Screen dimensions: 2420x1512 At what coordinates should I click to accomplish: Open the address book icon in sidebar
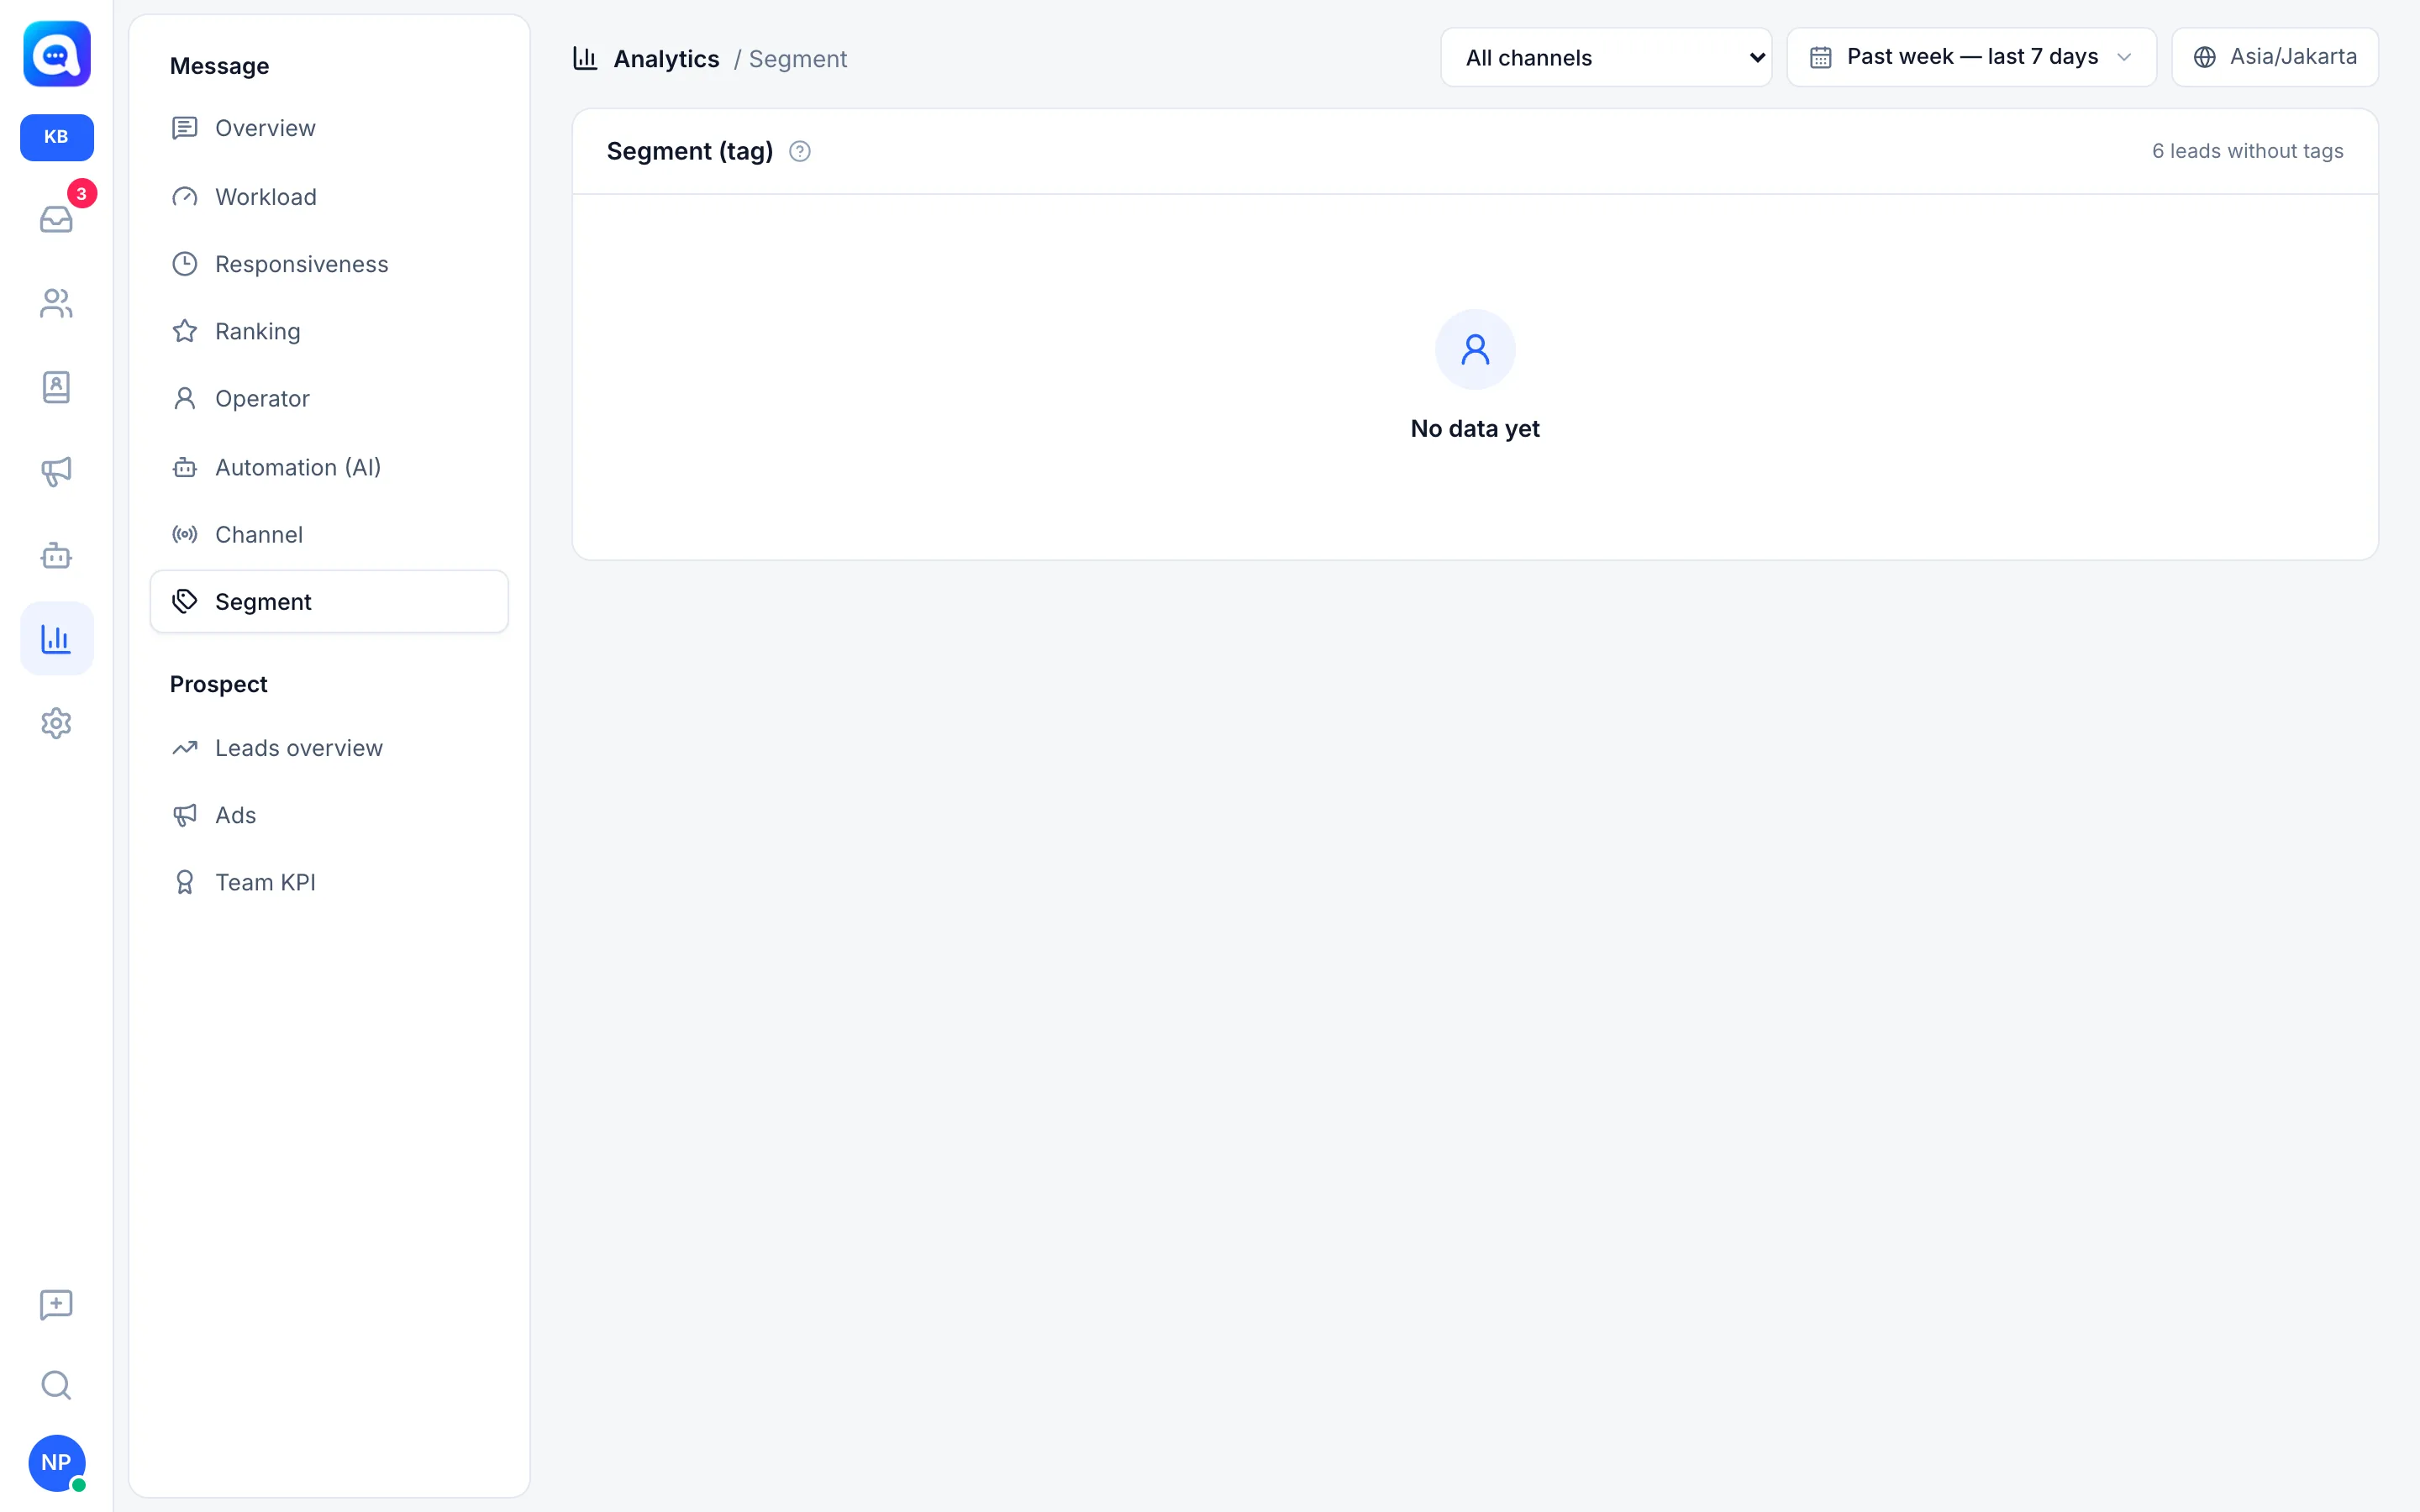pyautogui.click(x=56, y=387)
